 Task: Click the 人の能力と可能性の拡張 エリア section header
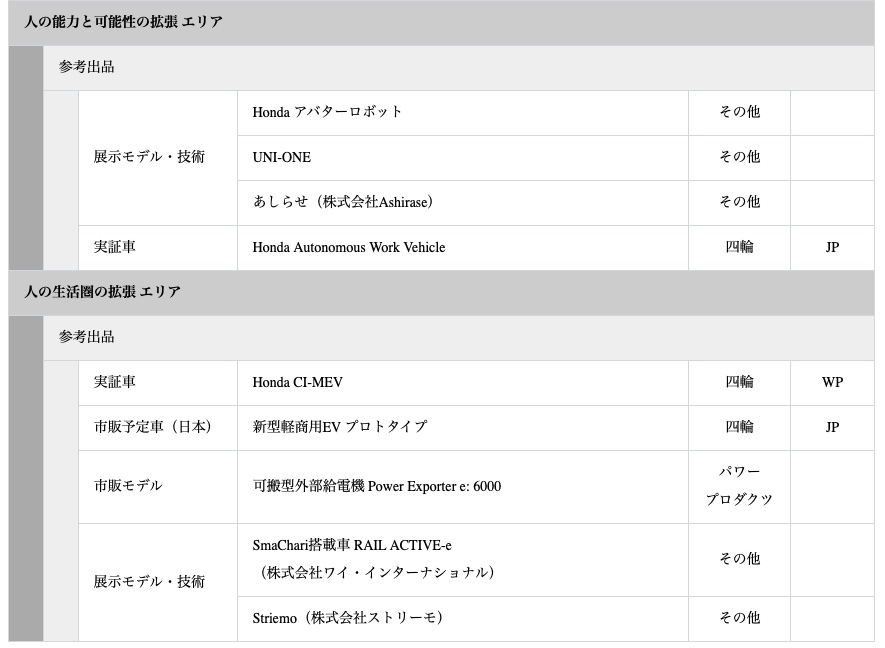point(124,22)
